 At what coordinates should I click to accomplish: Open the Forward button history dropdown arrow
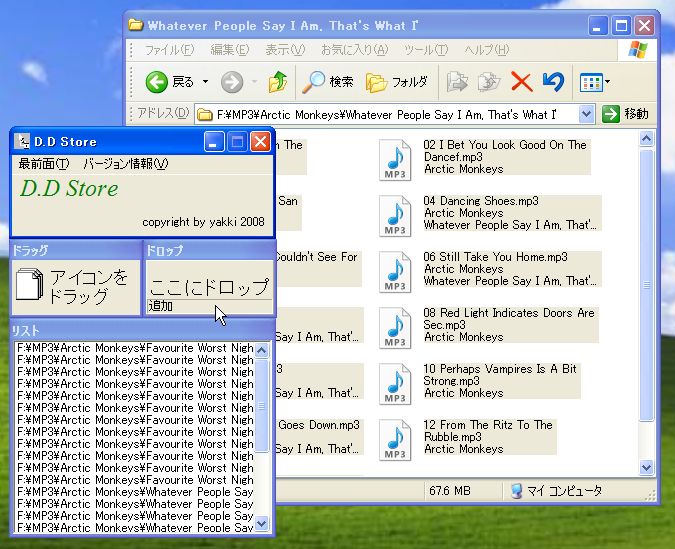(254, 82)
